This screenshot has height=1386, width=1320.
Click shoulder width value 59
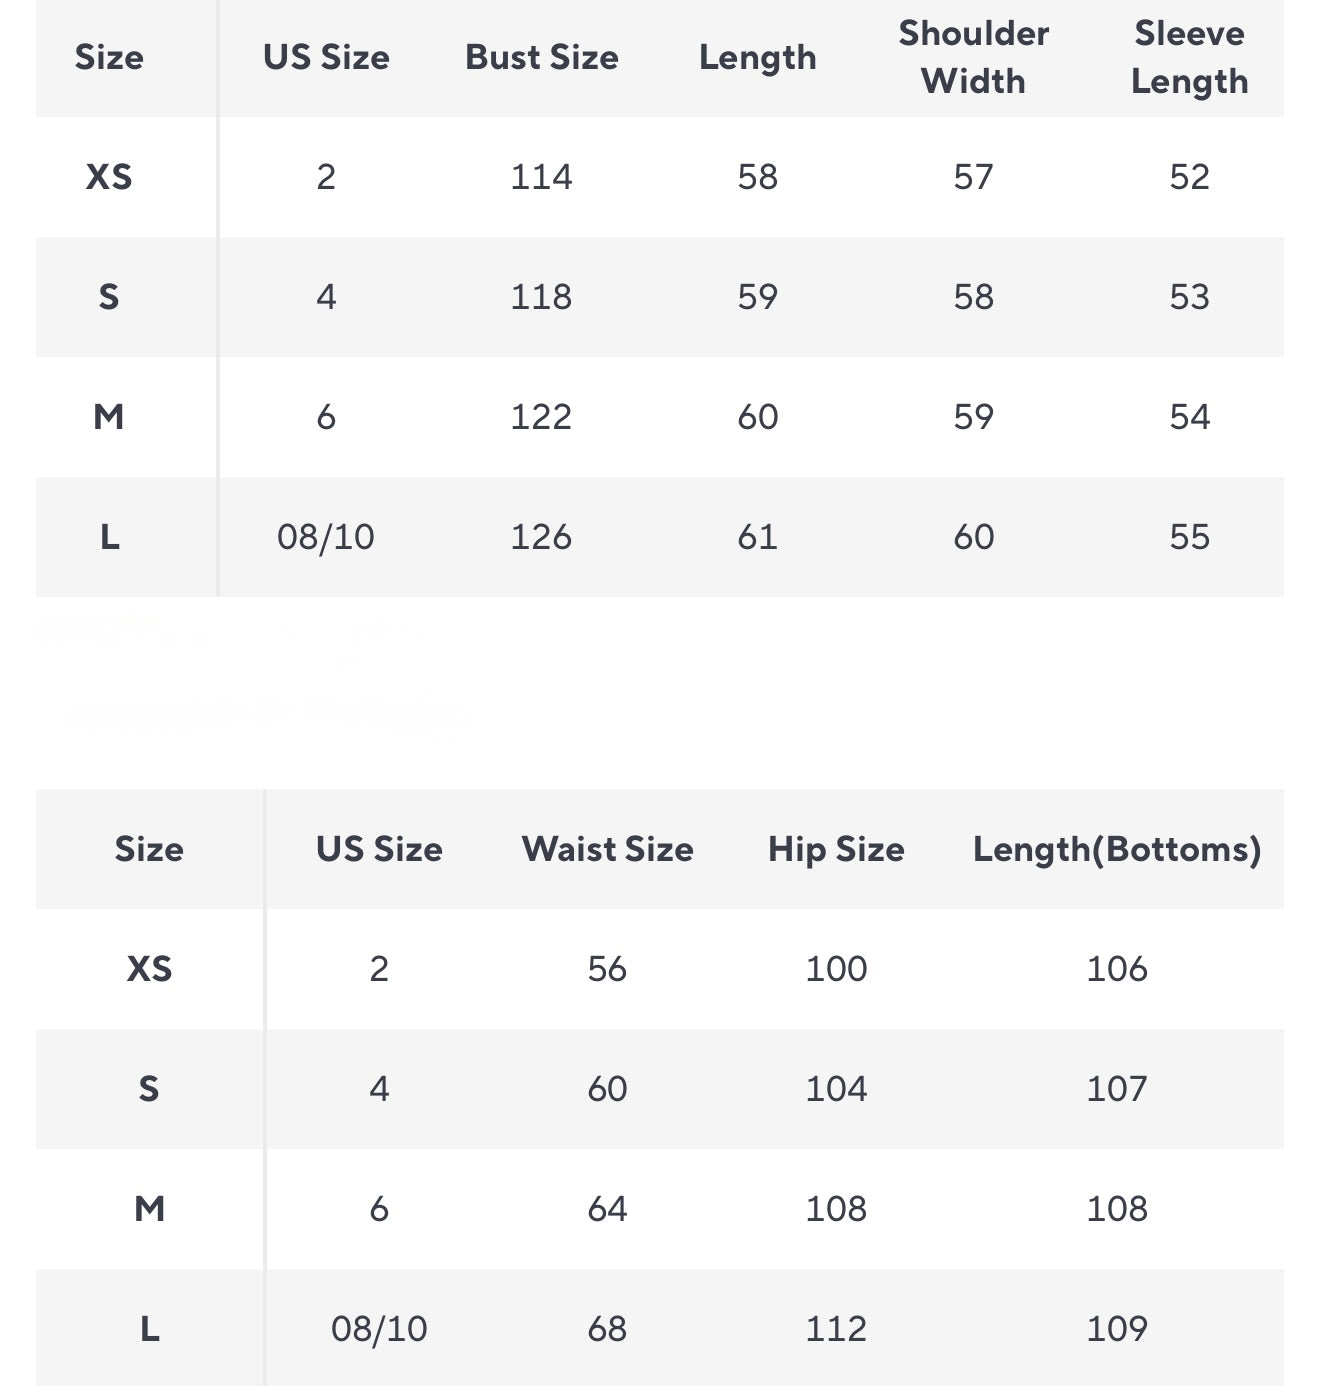[973, 417]
